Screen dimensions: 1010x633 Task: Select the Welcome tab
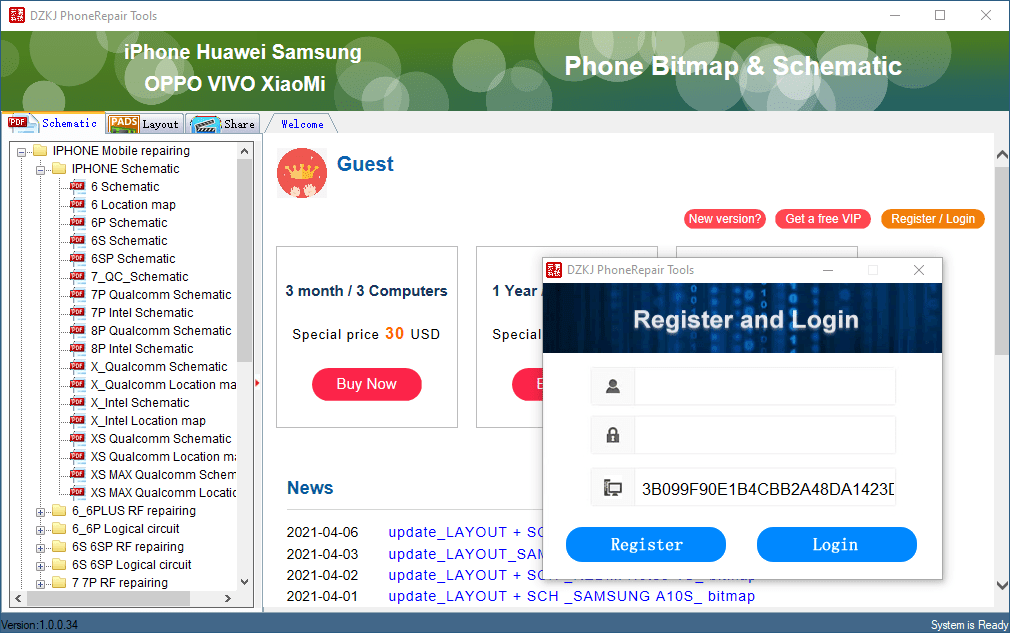pyautogui.click(x=301, y=124)
